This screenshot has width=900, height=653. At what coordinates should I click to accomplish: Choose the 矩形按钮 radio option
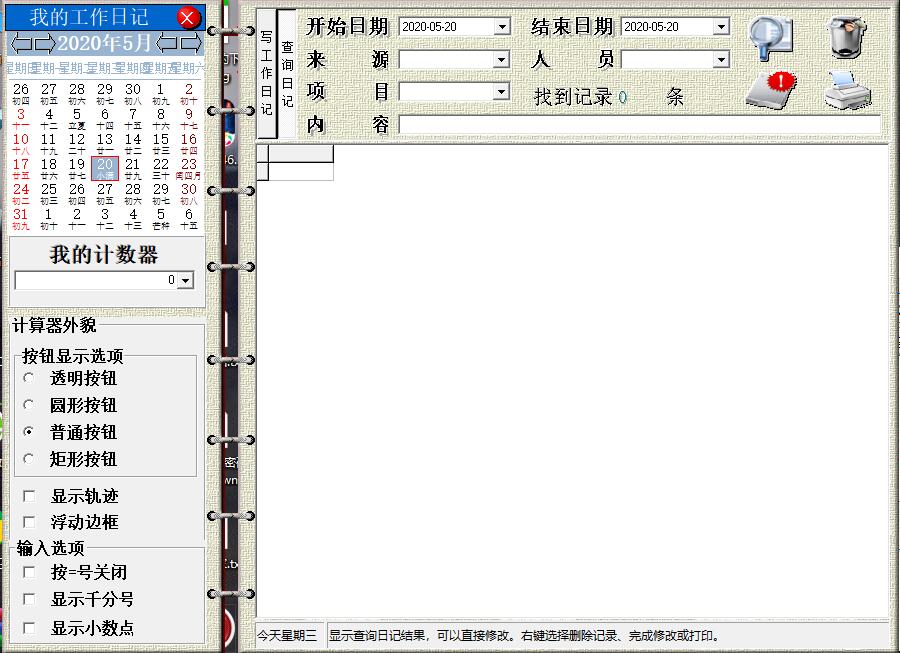(x=29, y=459)
